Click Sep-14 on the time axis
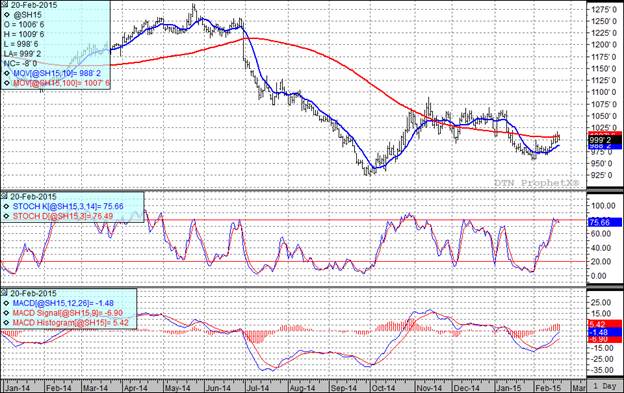This screenshot has height=393, width=624. coord(344,387)
